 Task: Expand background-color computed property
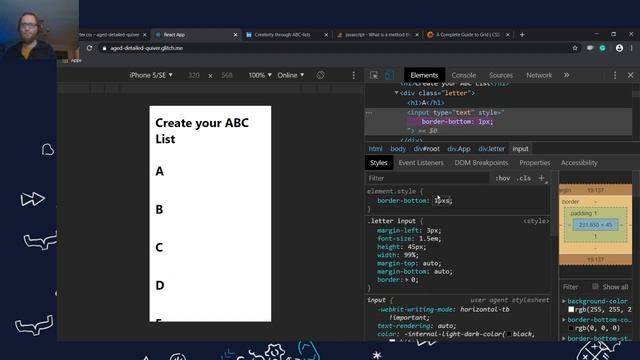(x=564, y=301)
